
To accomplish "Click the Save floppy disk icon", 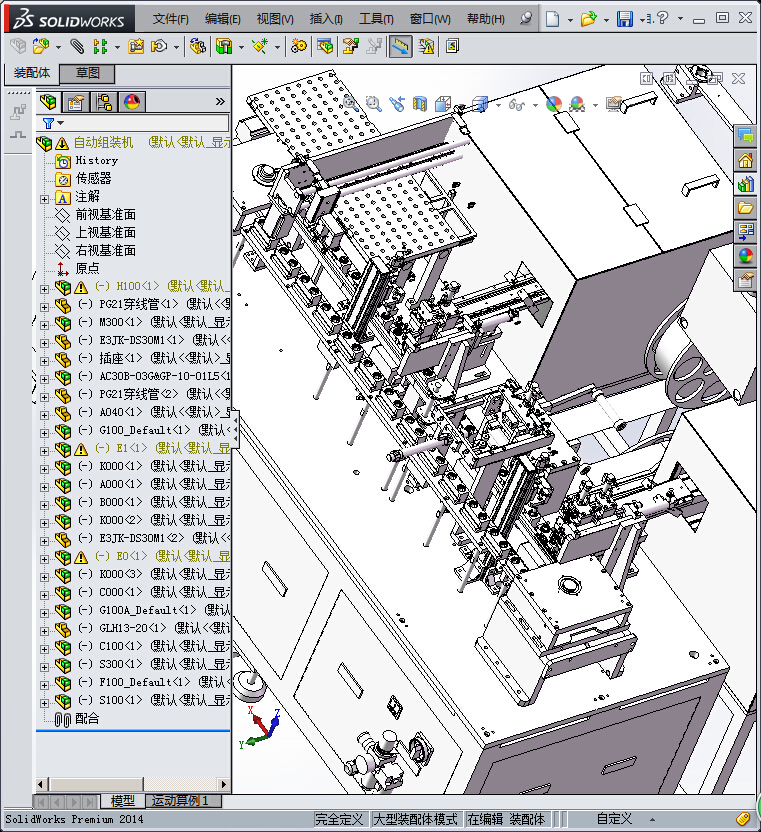I will [x=625, y=19].
